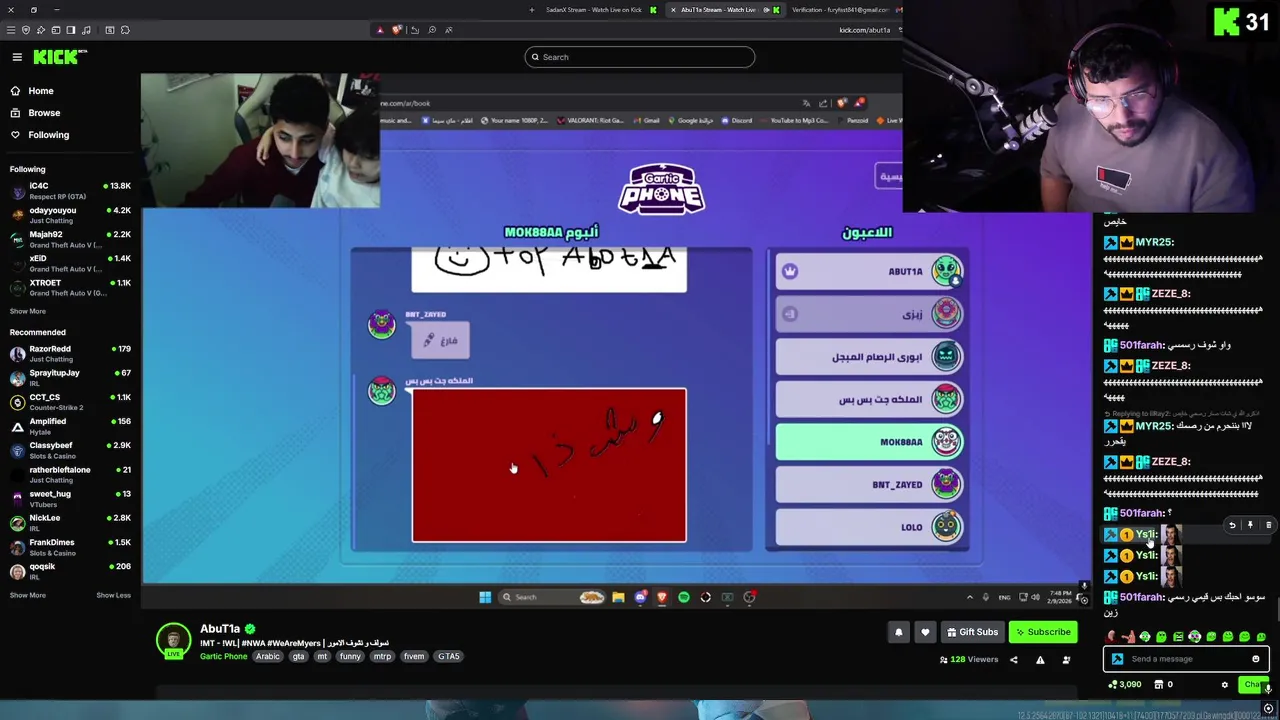The width and height of the screenshot is (1280, 720).
Task: Select the Arabic tag
Action: [x=268, y=656]
